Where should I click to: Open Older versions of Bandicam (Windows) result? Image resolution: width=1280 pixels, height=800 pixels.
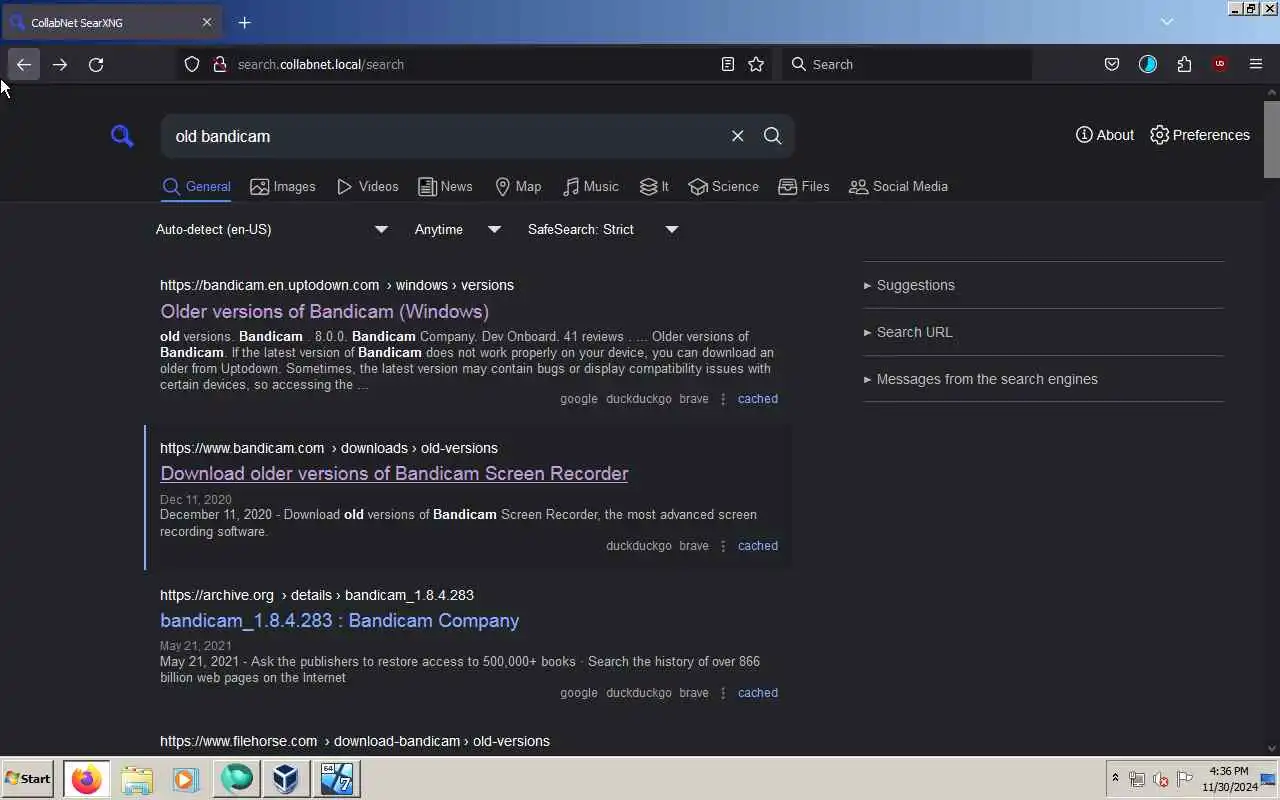[x=324, y=311]
